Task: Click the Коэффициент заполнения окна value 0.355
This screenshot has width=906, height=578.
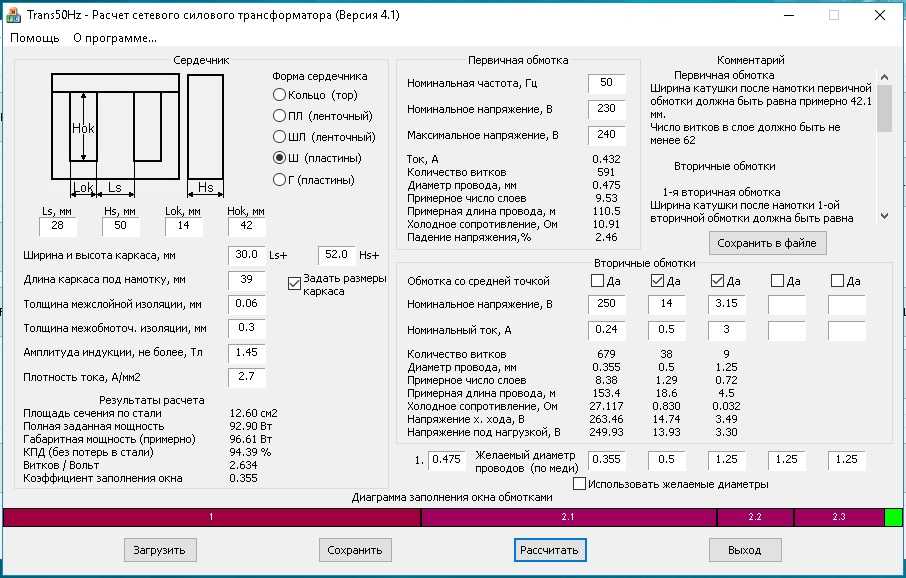Action: click(x=243, y=479)
